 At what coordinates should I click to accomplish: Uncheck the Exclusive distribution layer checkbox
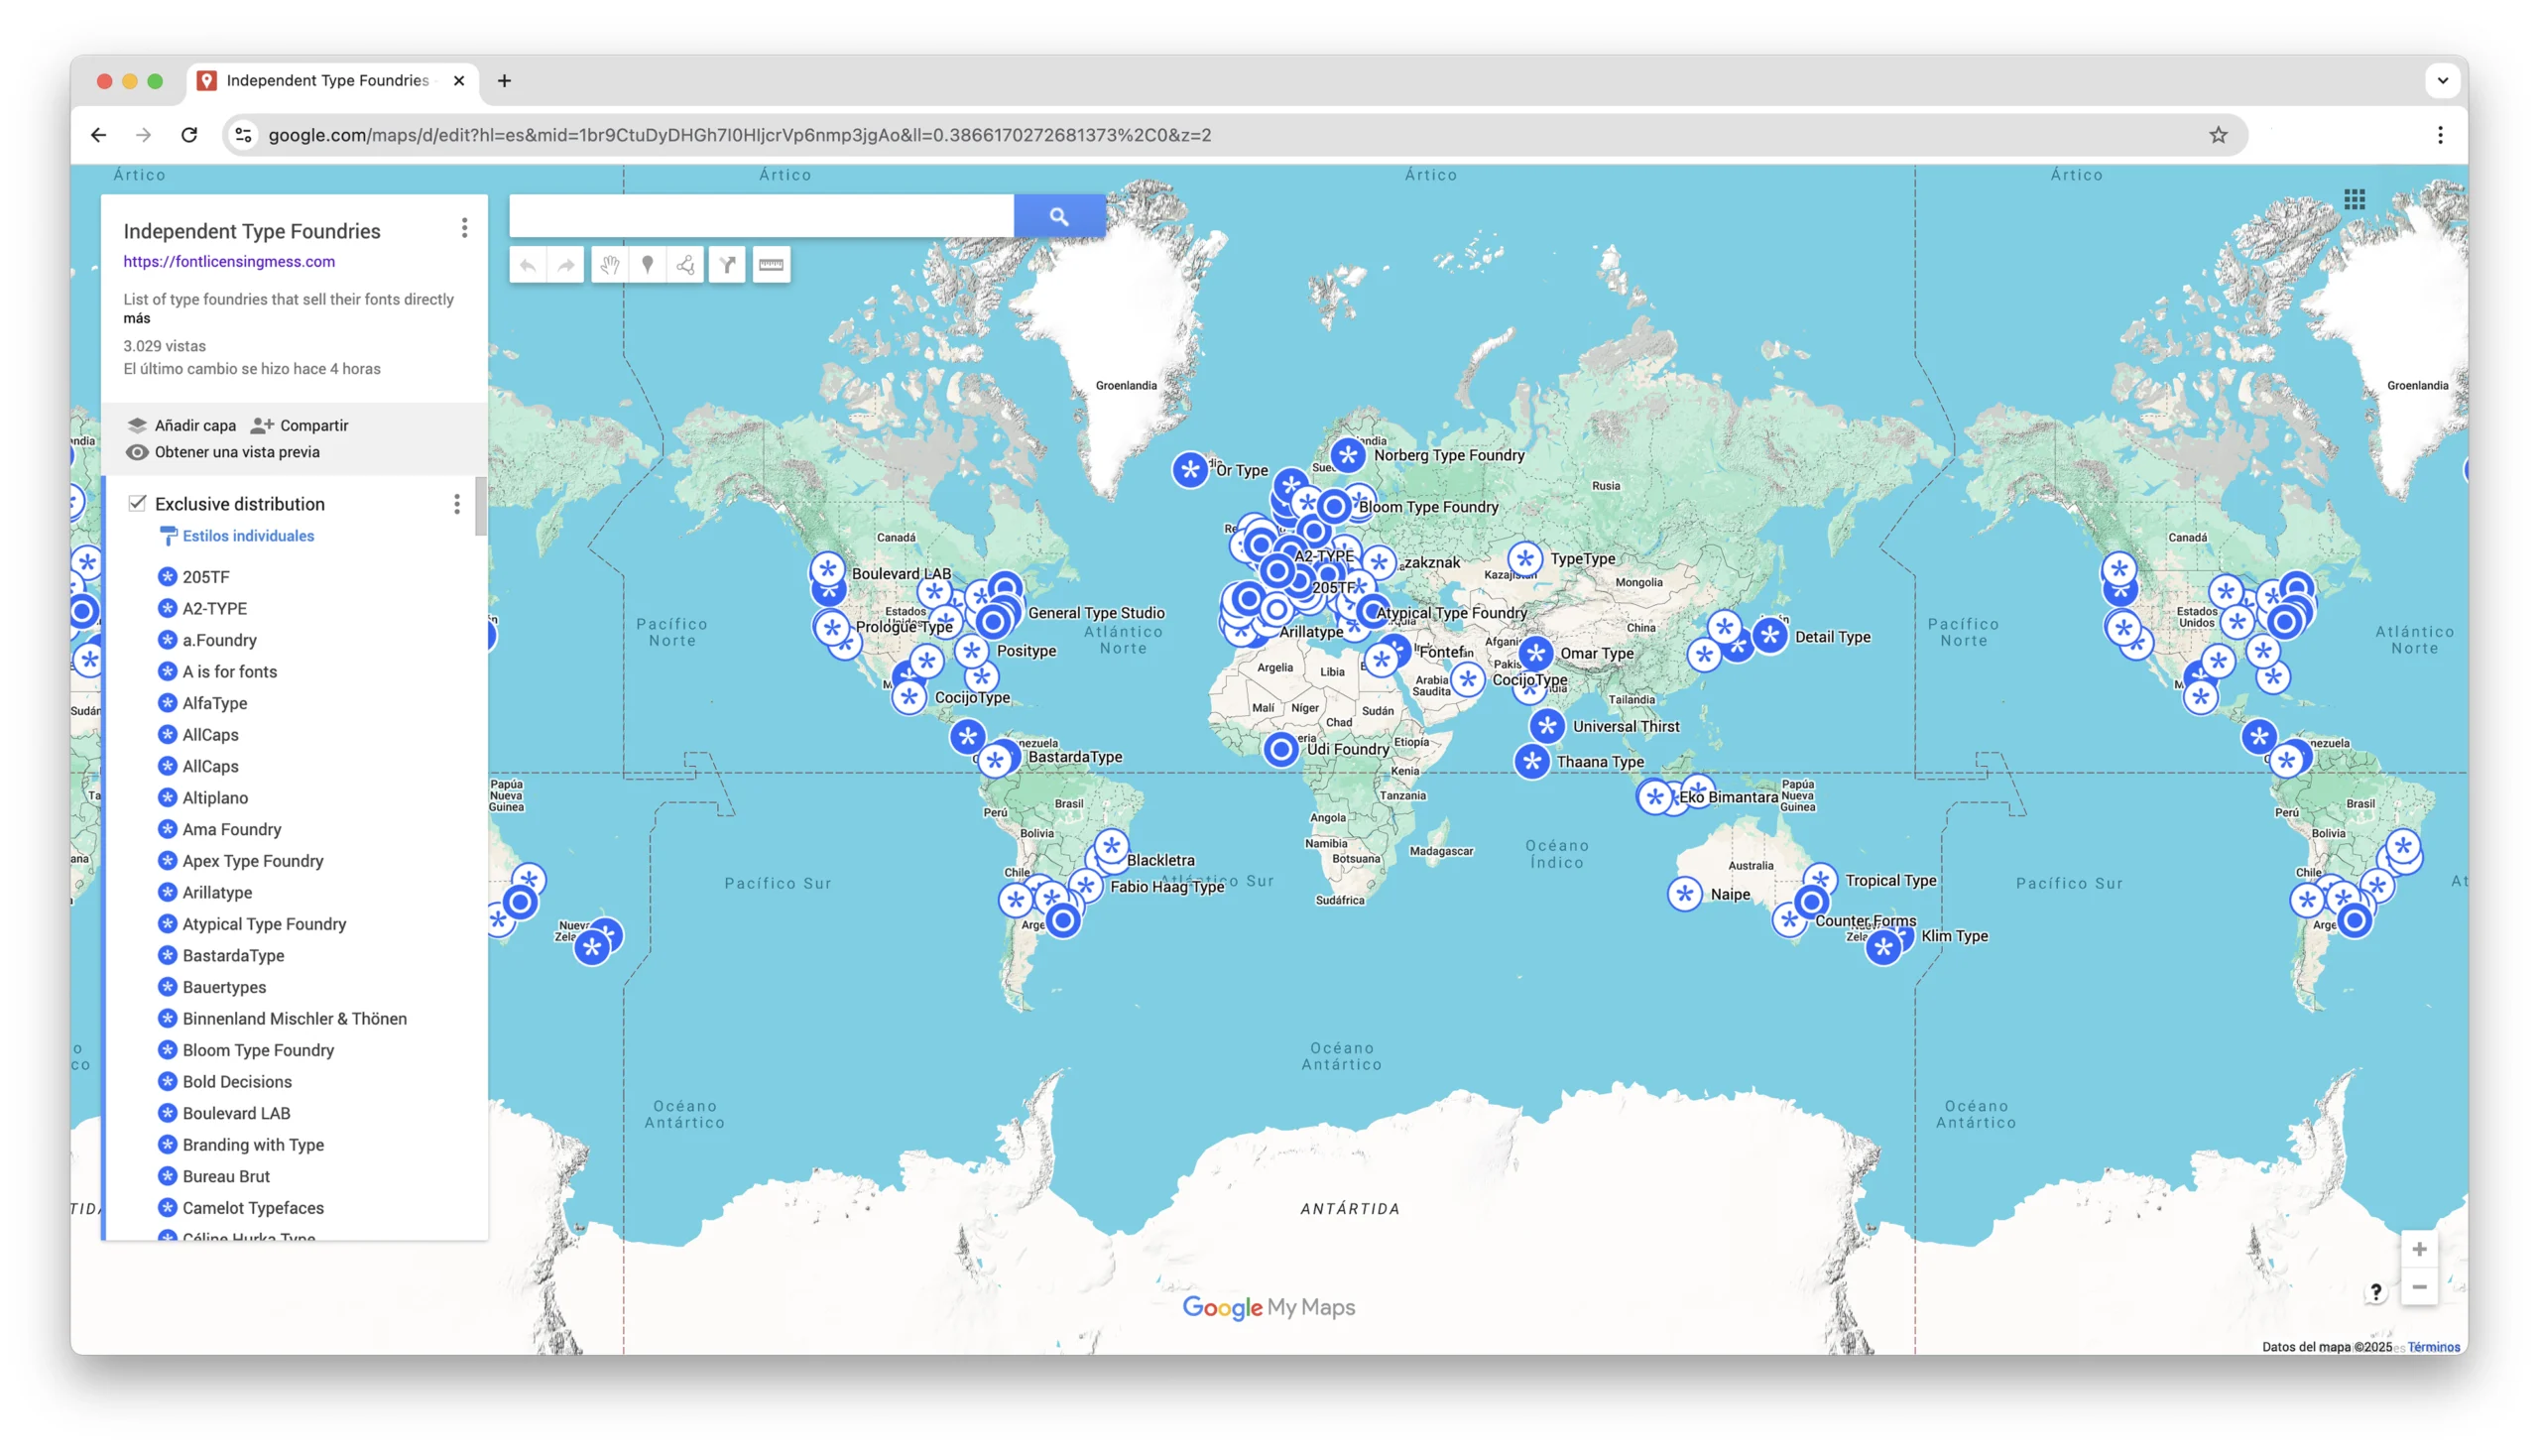coord(137,503)
